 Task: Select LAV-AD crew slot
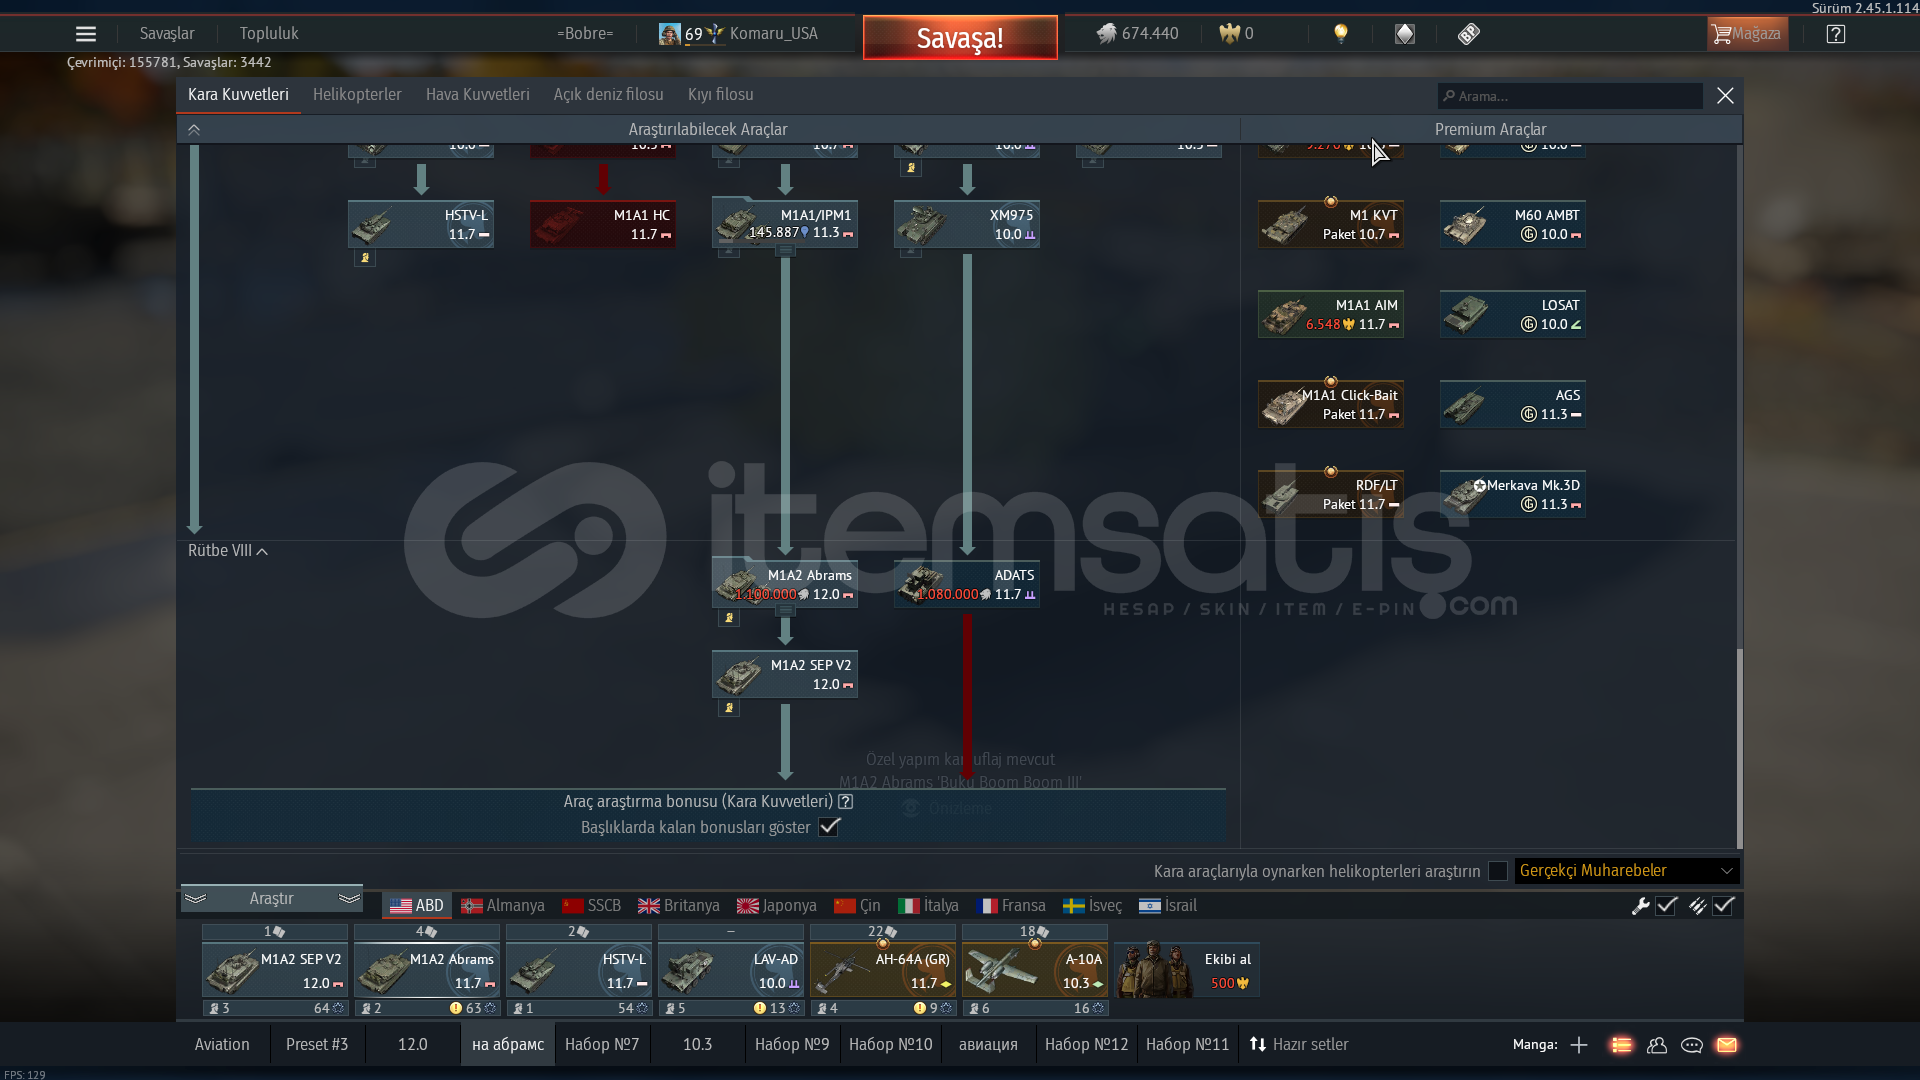[x=731, y=970]
